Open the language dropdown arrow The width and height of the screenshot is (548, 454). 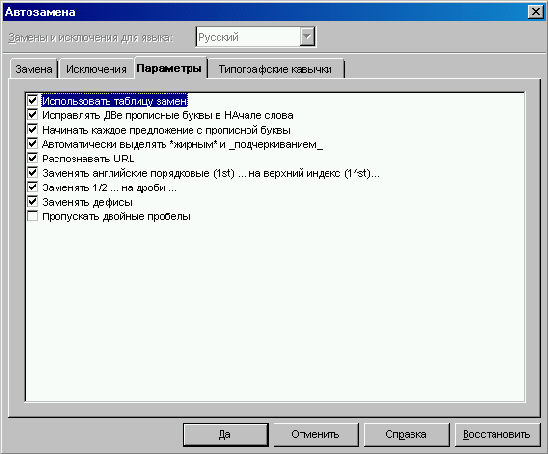307,37
